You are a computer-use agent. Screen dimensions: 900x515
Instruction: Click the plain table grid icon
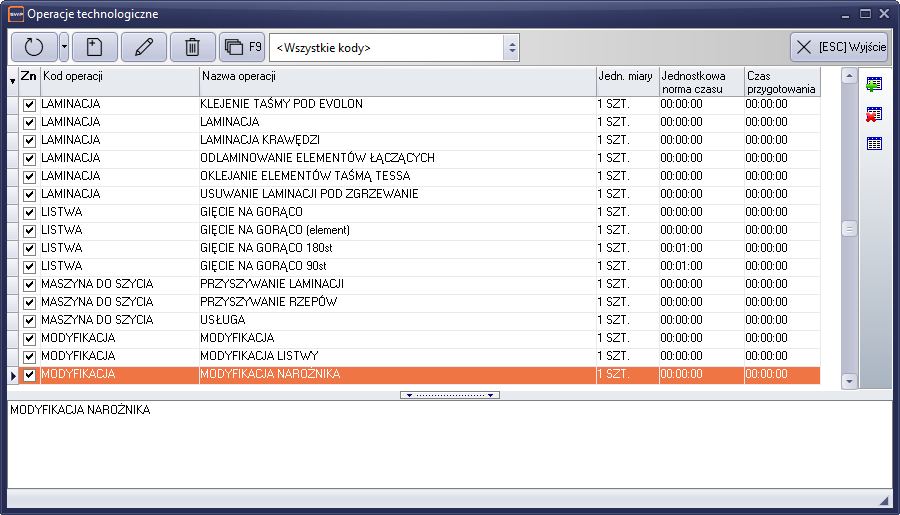tap(874, 144)
